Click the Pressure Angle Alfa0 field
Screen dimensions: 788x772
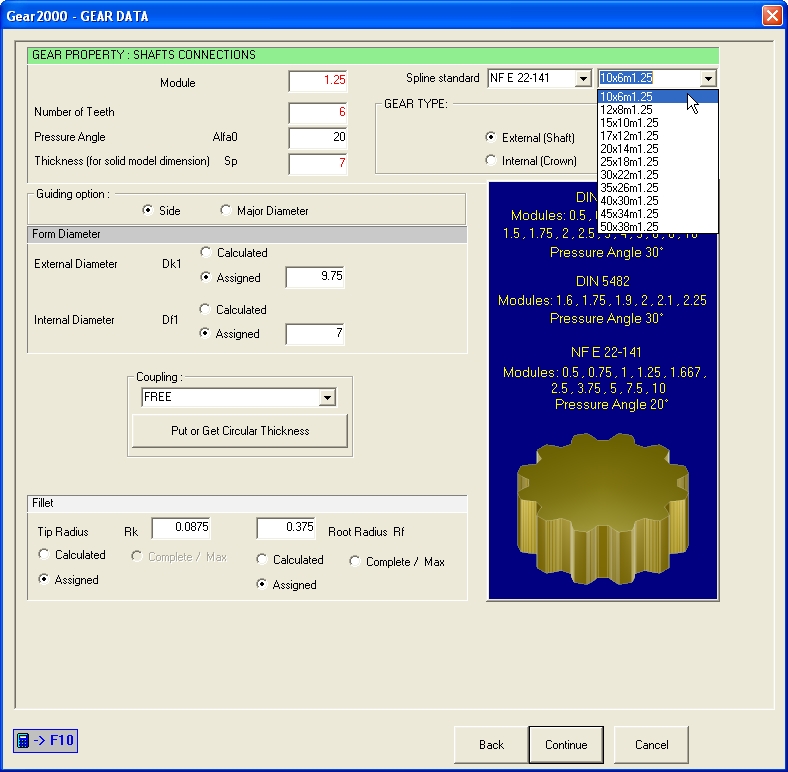click(x=318, y=137)
